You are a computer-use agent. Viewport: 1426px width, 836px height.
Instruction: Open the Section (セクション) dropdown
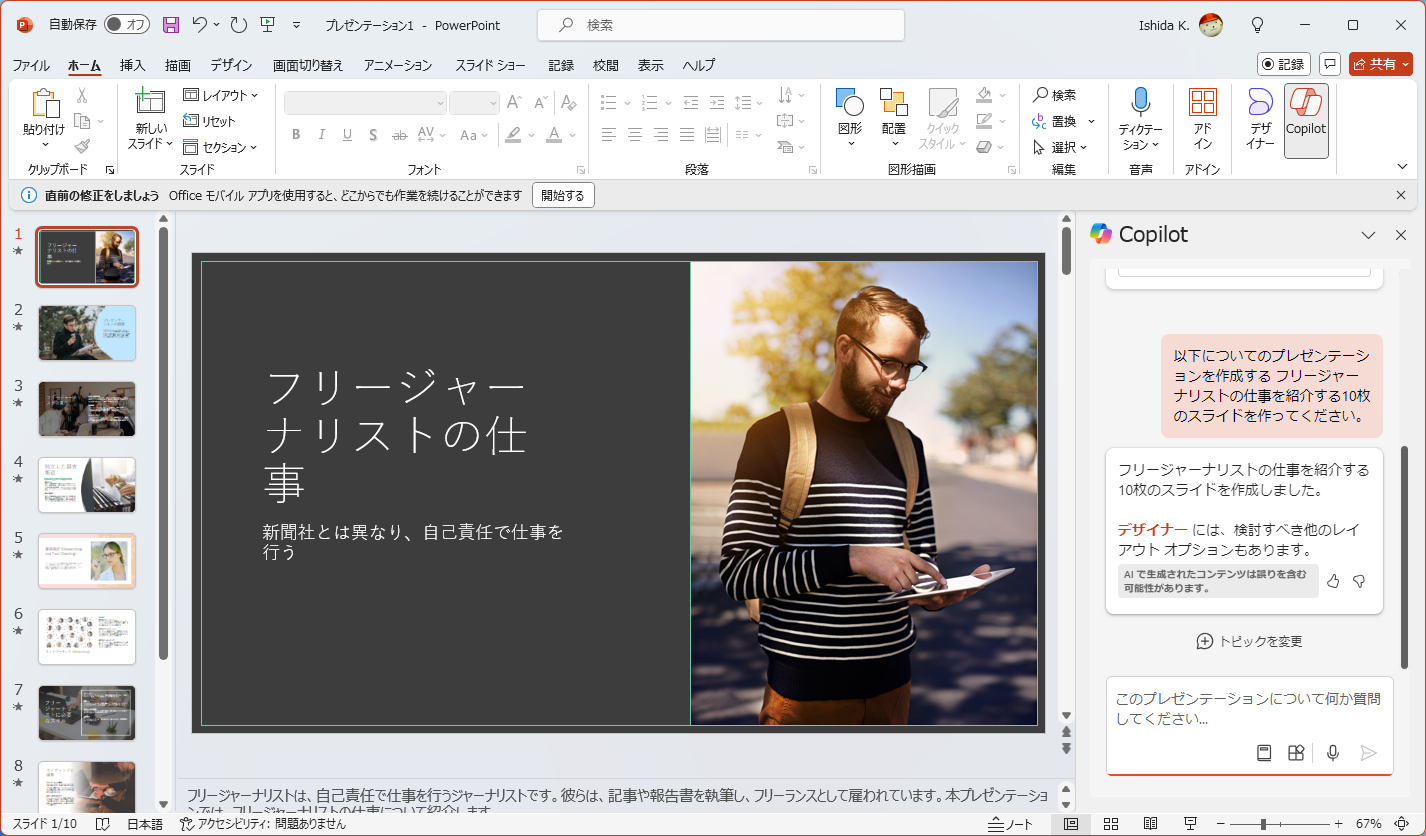click(x=221, y=147)
